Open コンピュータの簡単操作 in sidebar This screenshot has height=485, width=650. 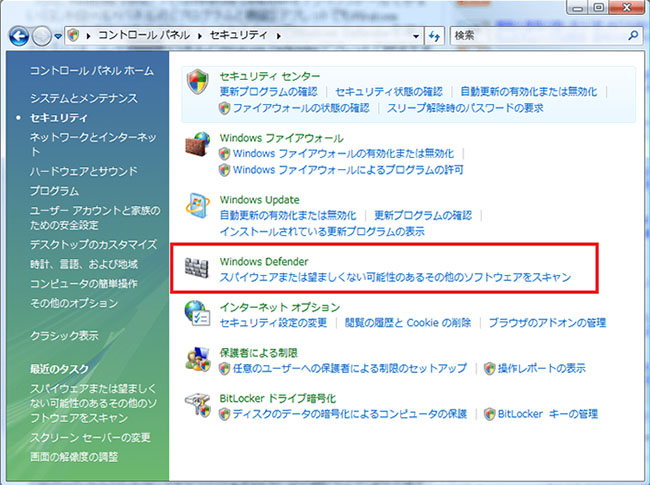pos(84,284)
